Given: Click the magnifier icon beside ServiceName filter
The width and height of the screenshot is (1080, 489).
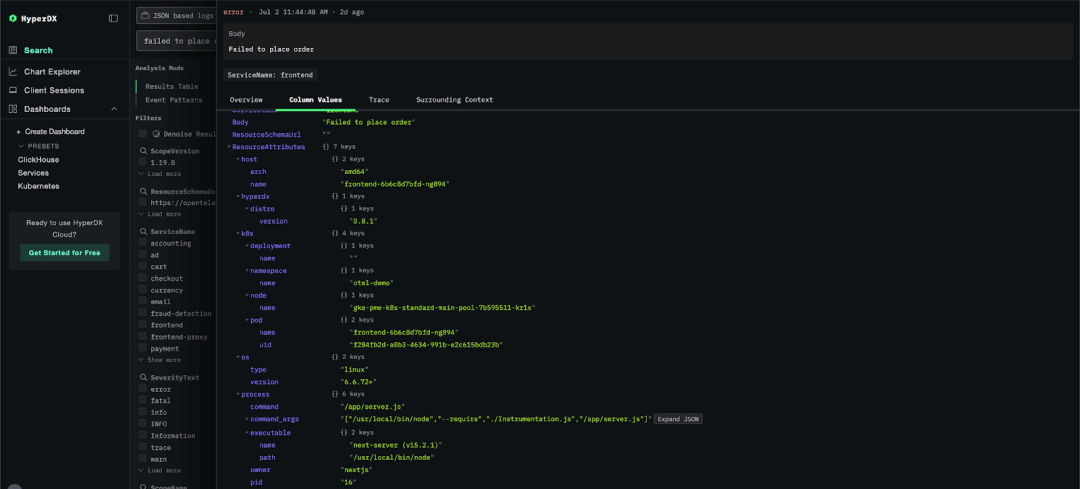Looking at the screenshot, I should [x=143, y=232].
